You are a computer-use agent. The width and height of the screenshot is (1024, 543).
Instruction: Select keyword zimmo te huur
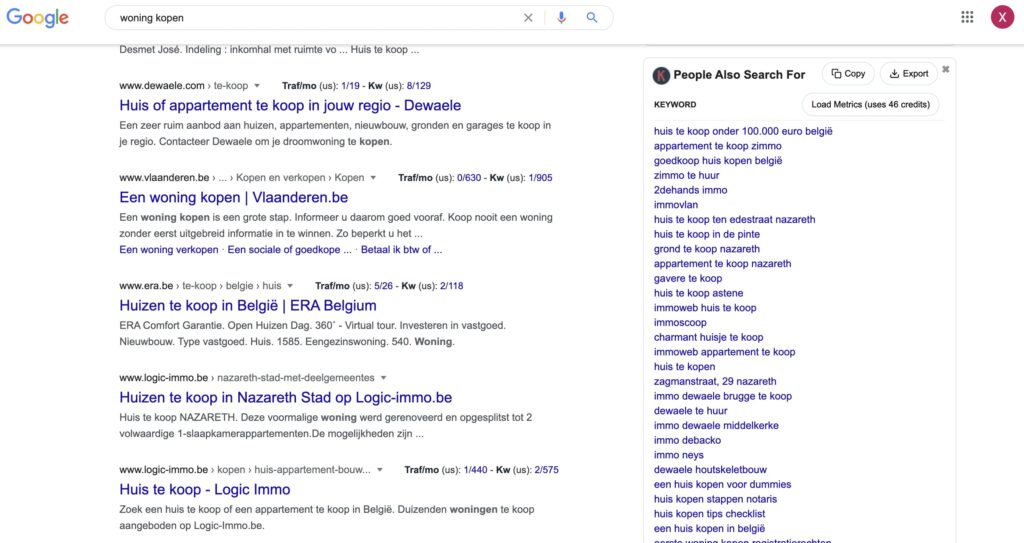pos(686,175)
